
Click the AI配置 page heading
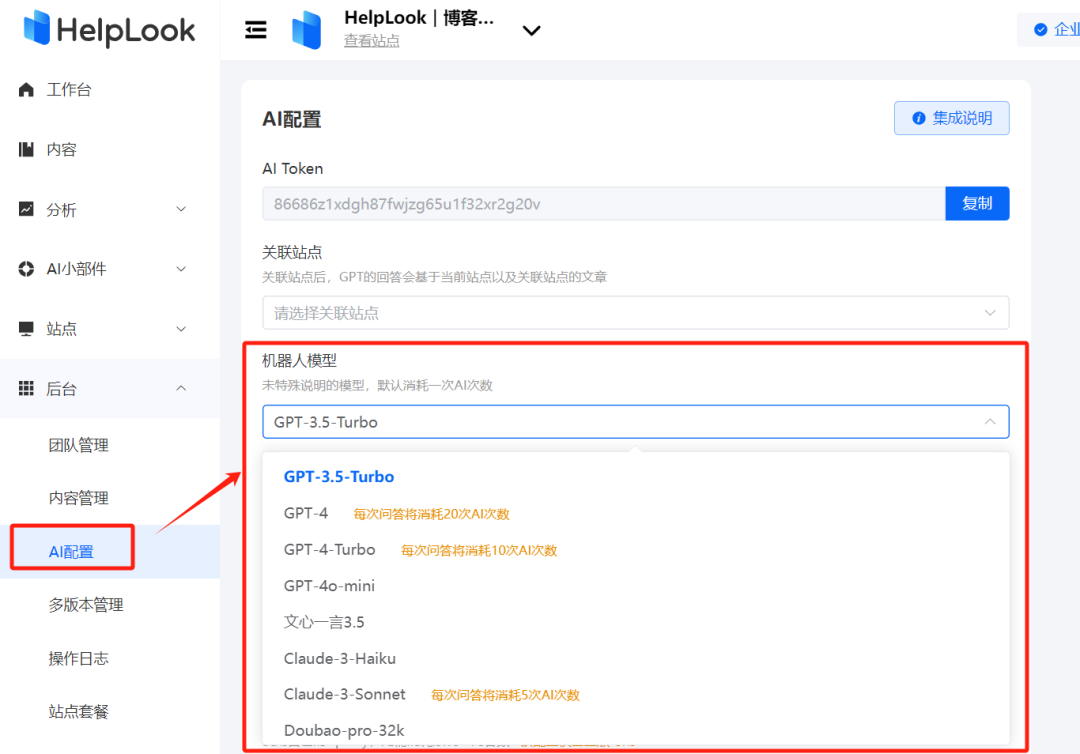click(x=292, y=120)
